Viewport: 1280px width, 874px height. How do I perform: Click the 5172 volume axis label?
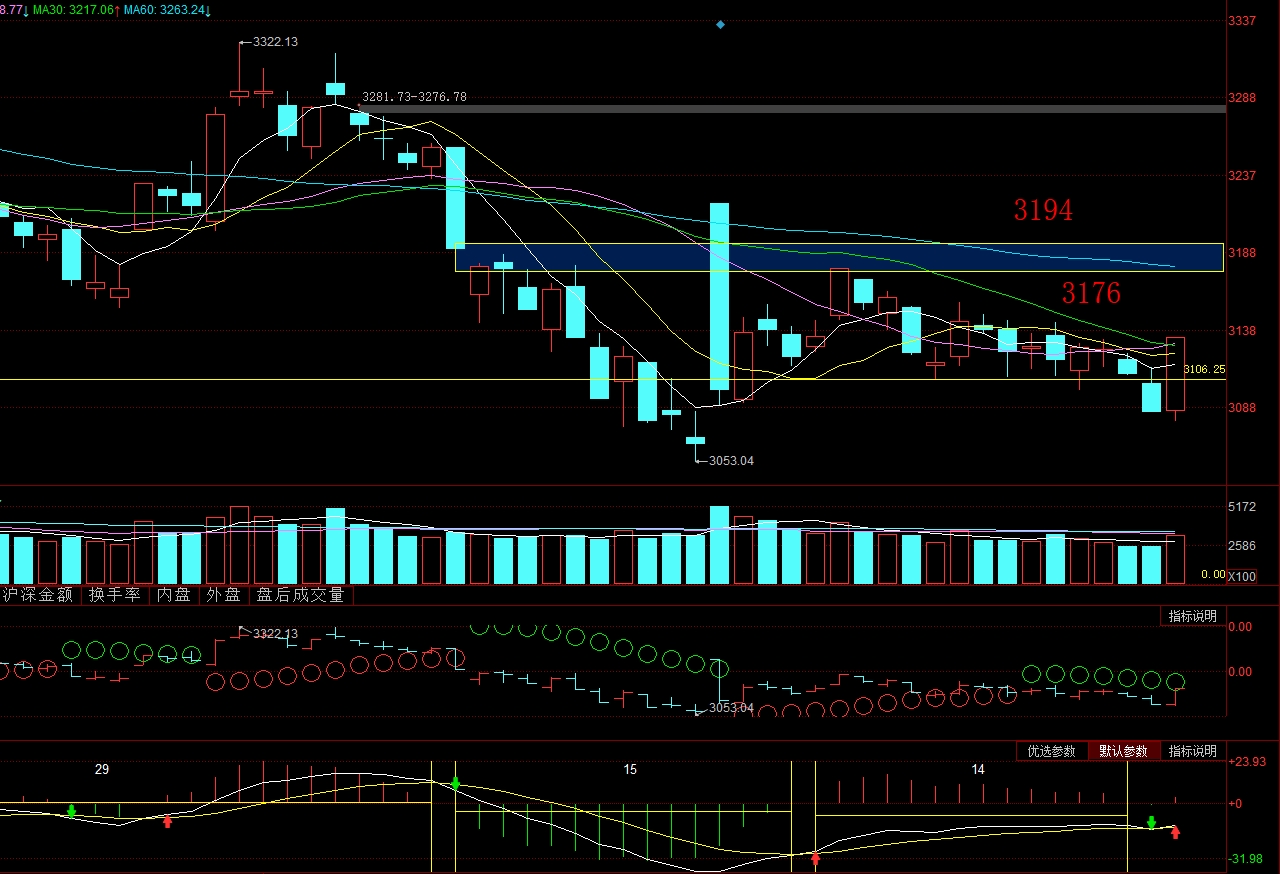click(x=1242, y=507)
